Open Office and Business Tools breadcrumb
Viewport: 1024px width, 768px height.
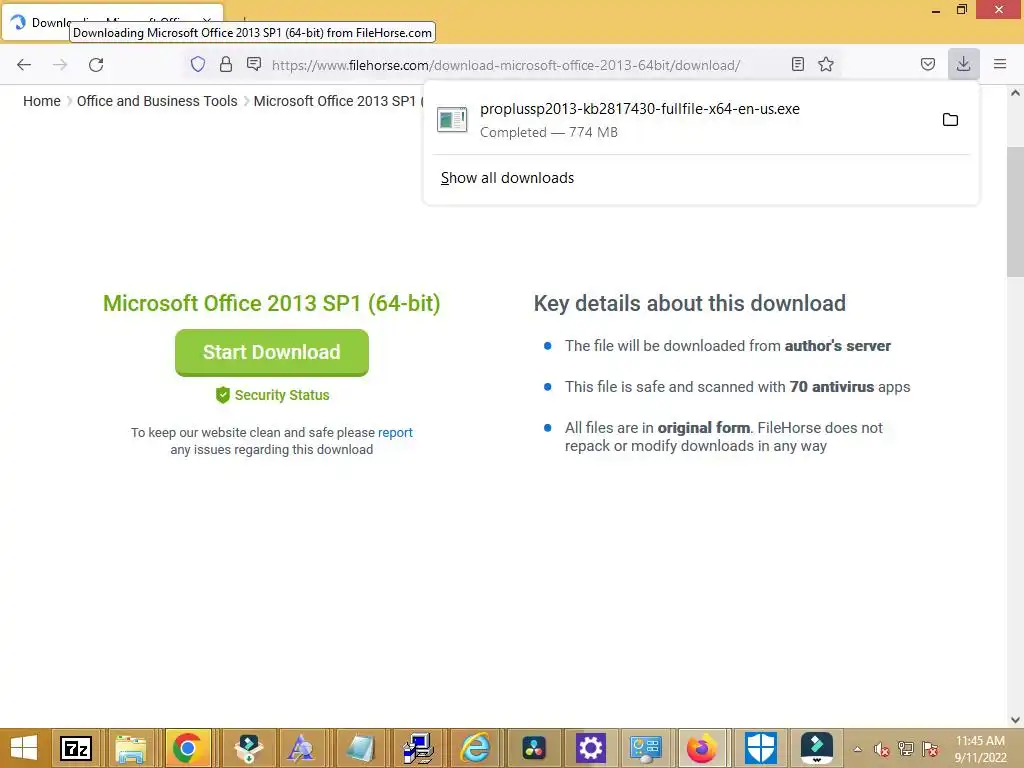click(157, 101)
